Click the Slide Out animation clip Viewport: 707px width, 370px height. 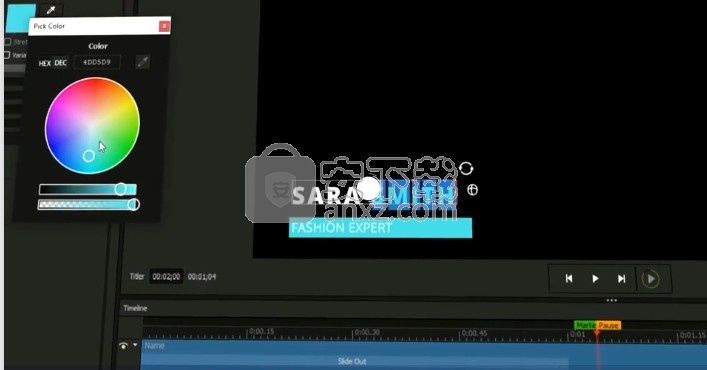click(354, 361)
